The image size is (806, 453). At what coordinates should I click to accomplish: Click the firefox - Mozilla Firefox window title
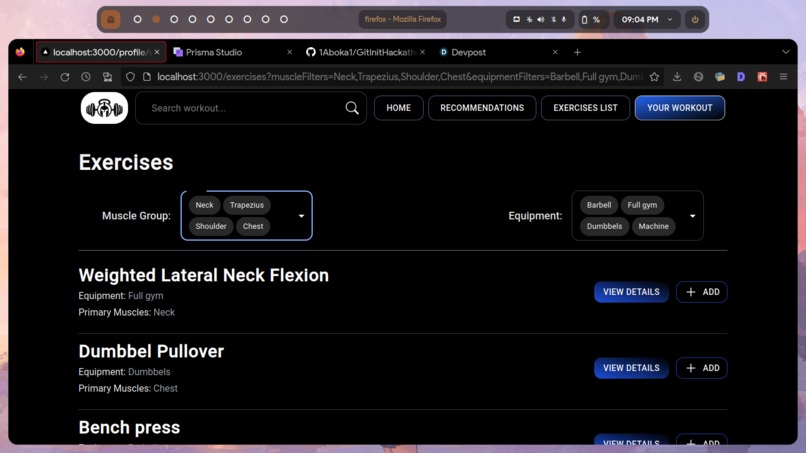(x=402, y=20)
